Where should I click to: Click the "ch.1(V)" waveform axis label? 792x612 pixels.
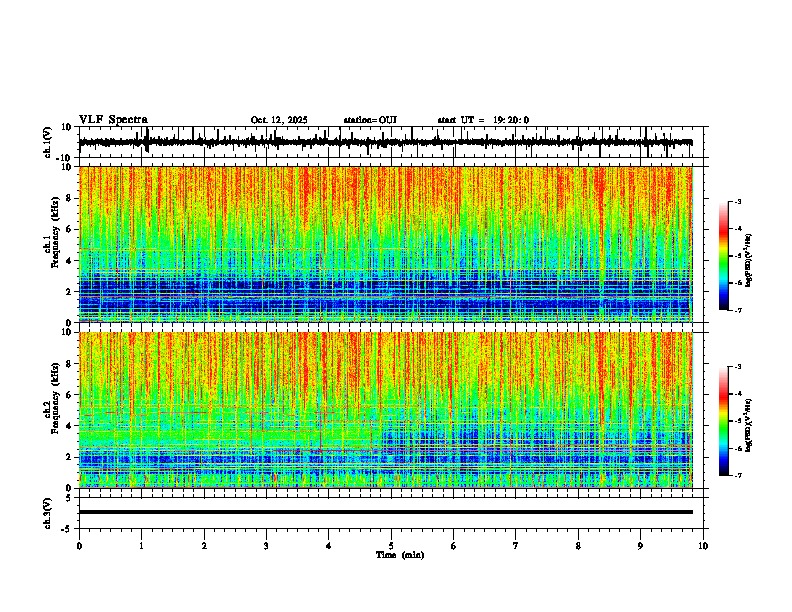[48, 142]
